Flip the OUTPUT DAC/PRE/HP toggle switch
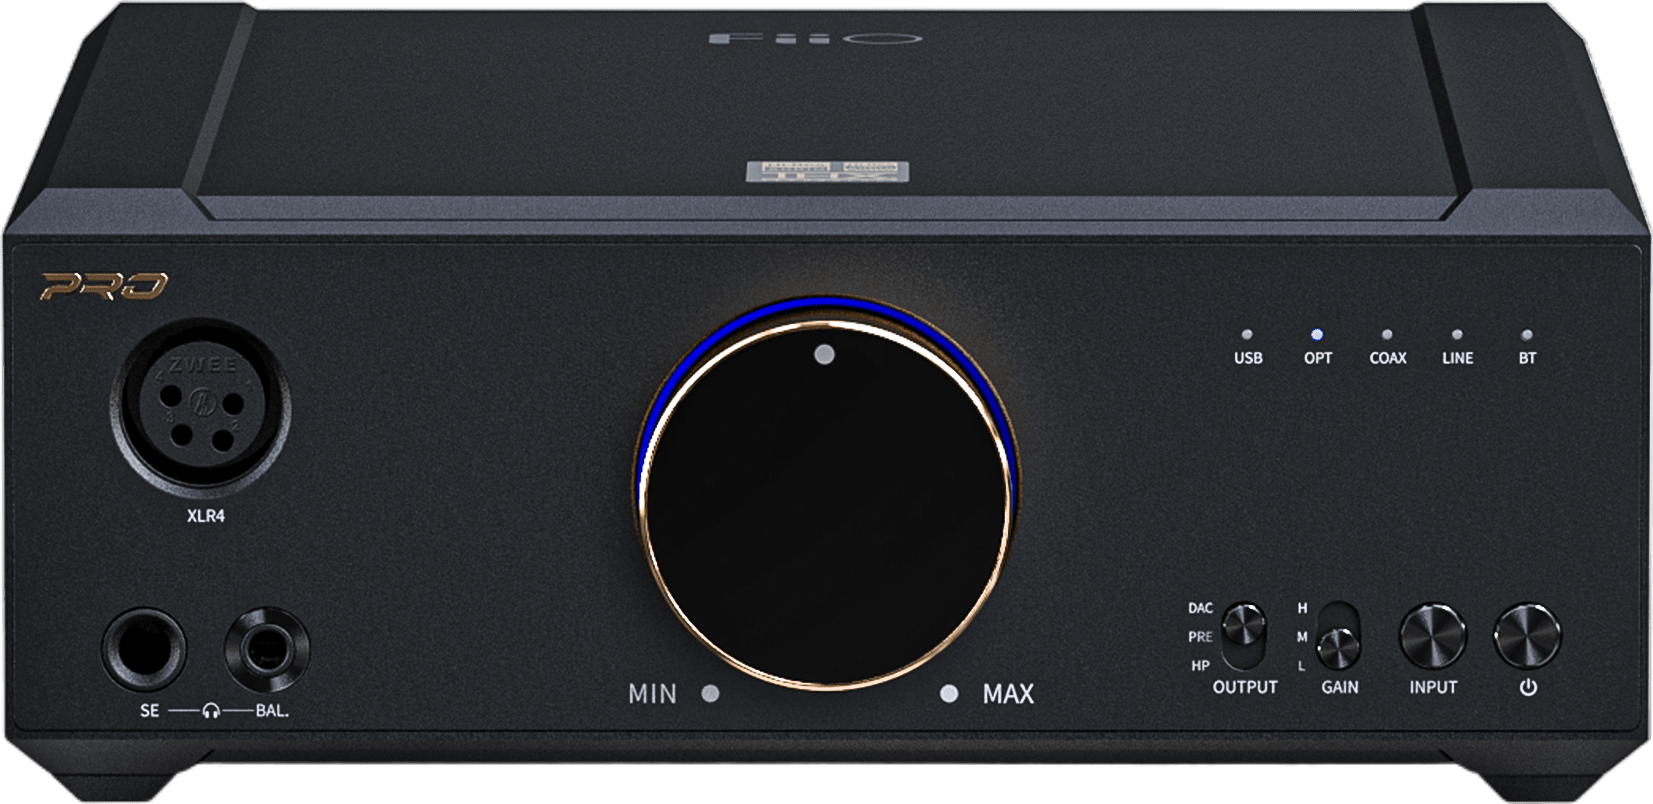Viewport: 1653px width, 804px height. pos(1244,636)
